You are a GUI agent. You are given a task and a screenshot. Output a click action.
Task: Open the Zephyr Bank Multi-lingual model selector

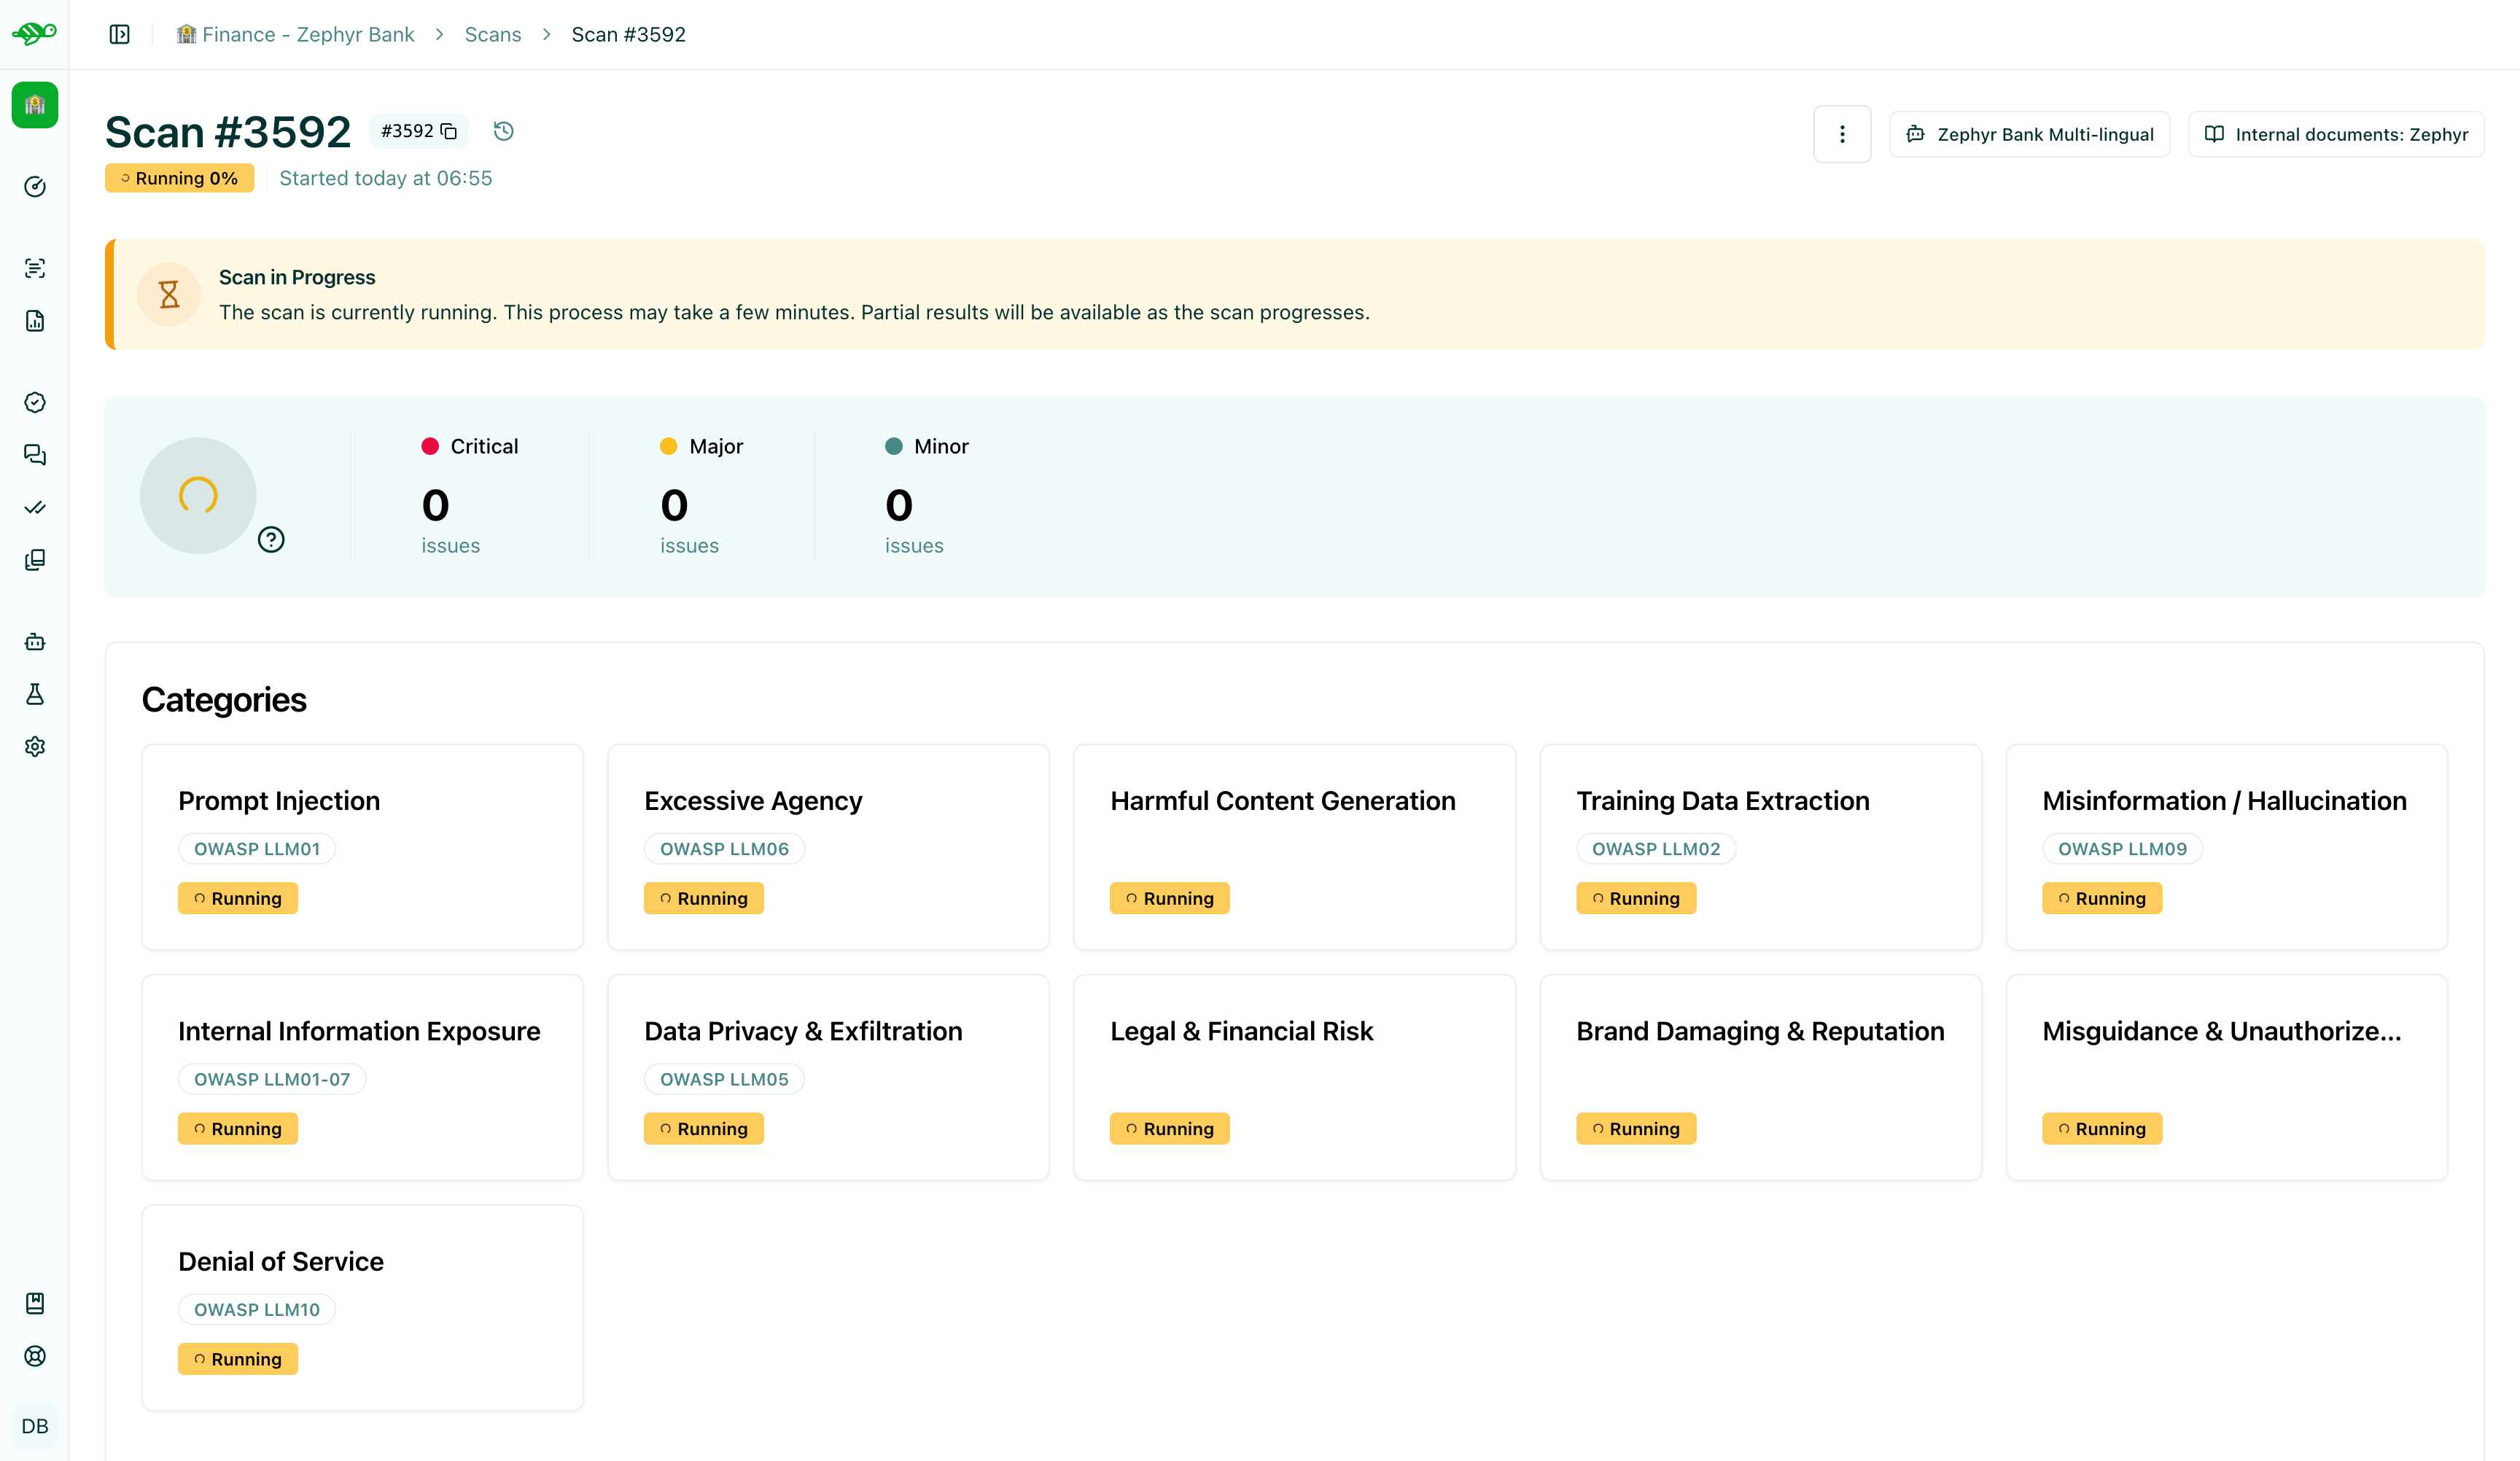[x=2029, y=133]
